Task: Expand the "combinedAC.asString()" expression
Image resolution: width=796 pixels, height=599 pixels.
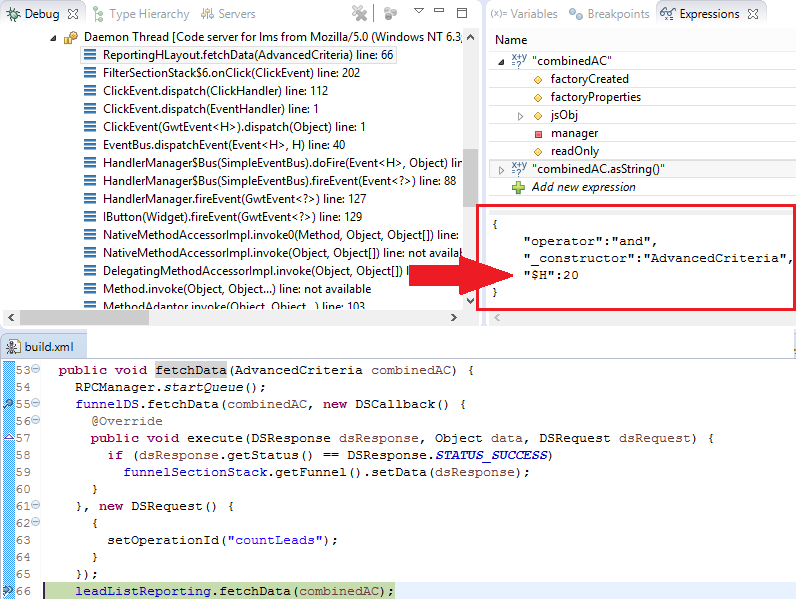Action: pos(502,170)
